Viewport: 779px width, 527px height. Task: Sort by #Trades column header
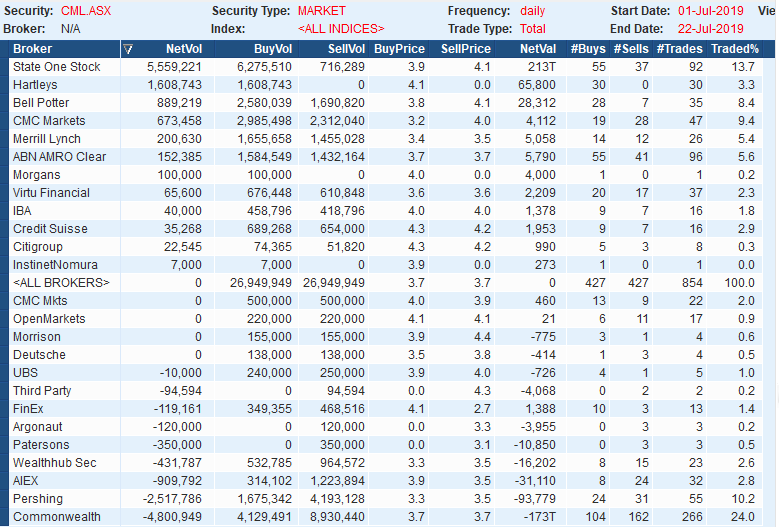[x=680, y=49]
